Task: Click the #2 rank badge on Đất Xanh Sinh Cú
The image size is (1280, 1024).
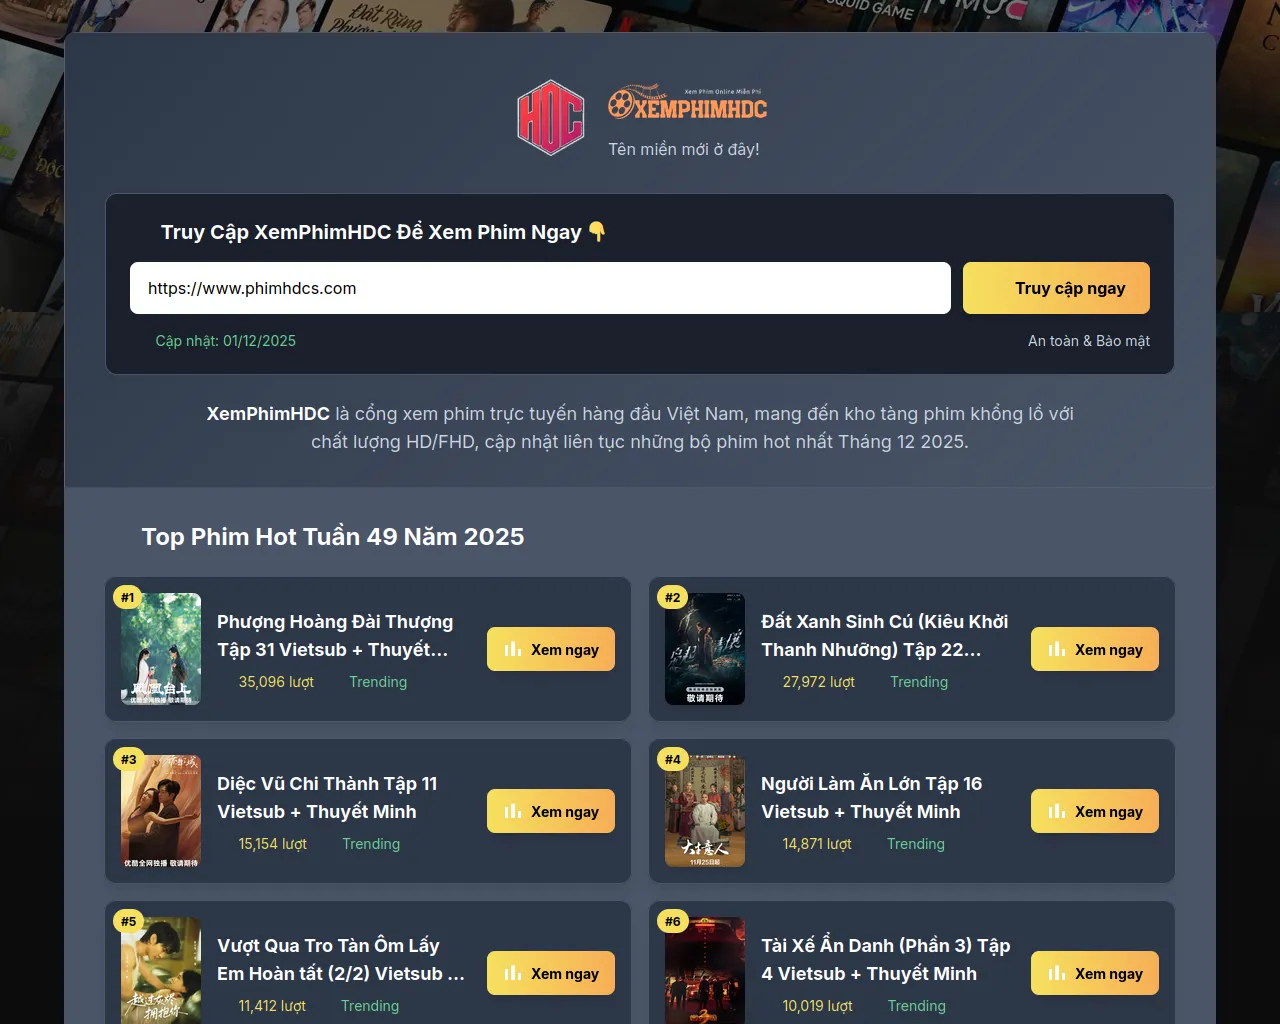Action: (x=672, y=597)
